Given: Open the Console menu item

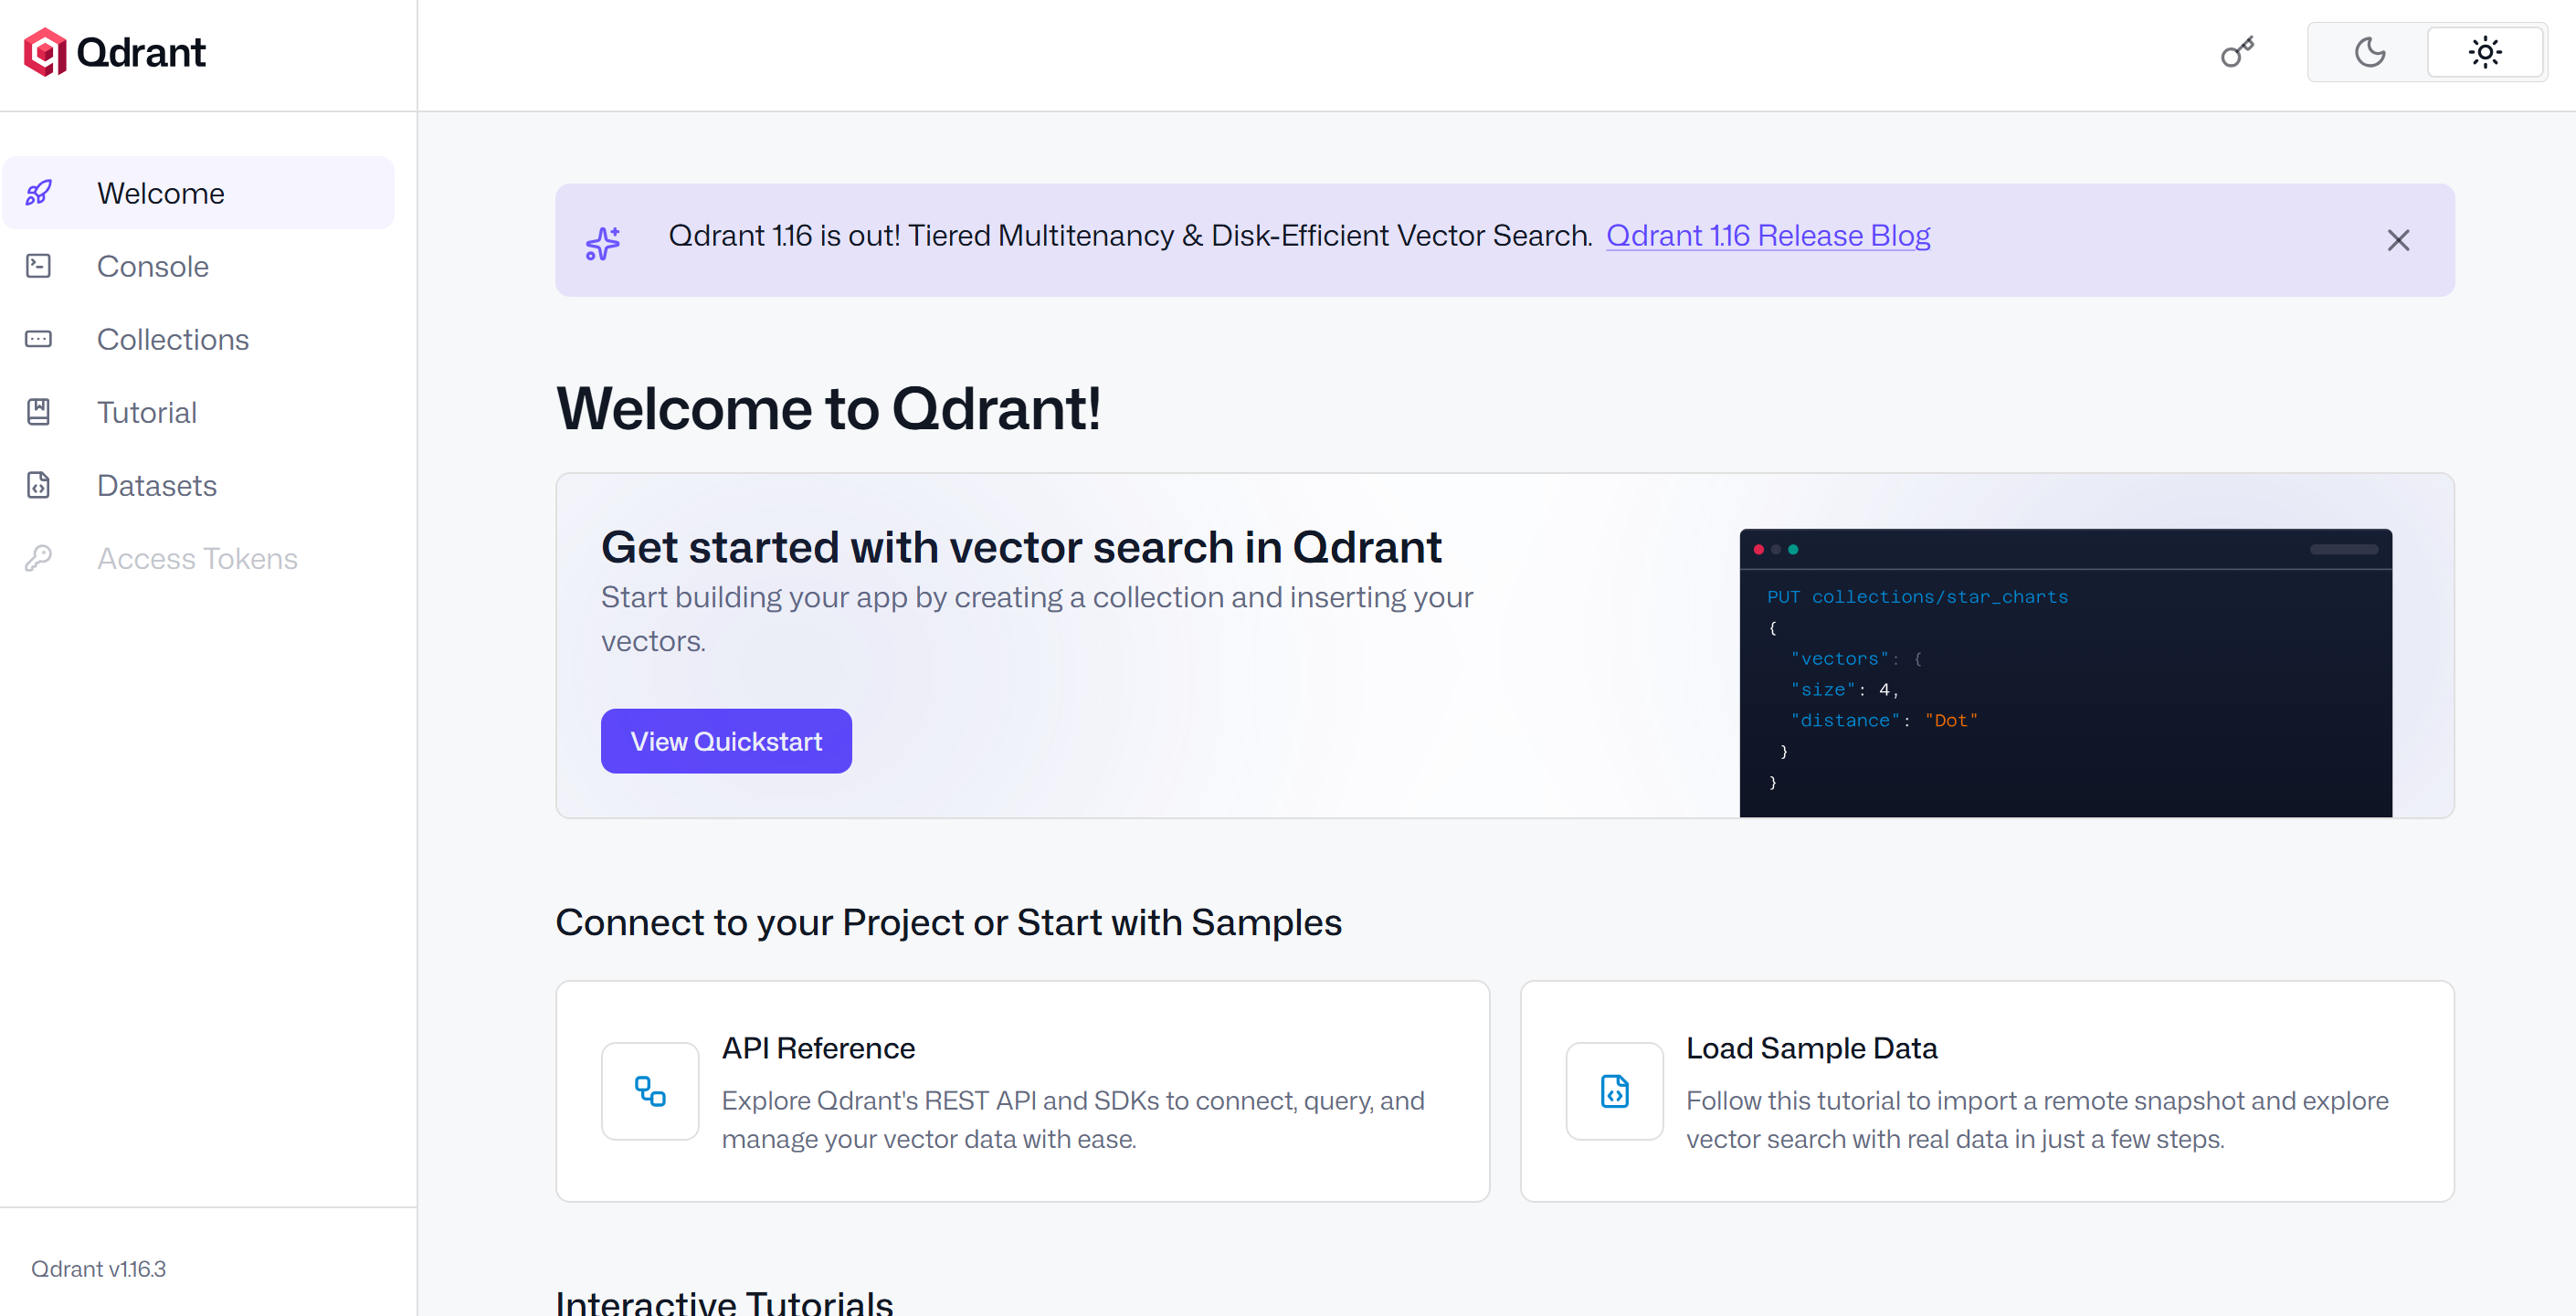Looking at the screenshot, I should click(x=153, y=266).
